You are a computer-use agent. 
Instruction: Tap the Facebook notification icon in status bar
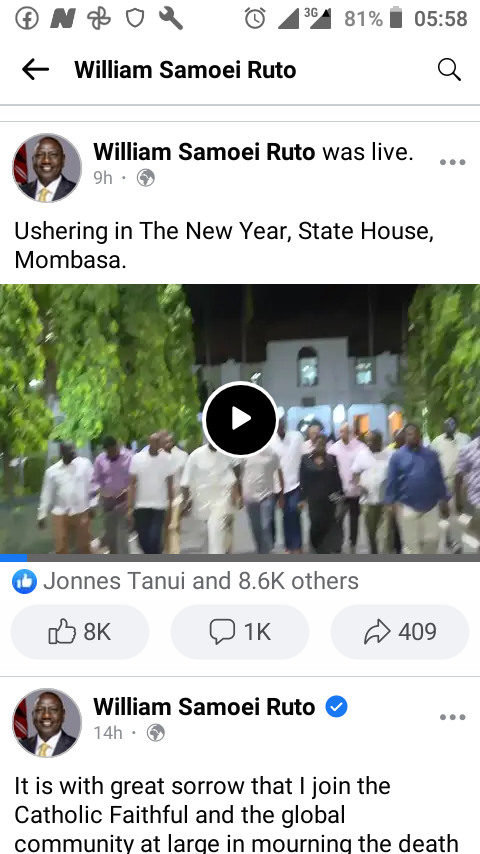pyautogui.click(x=27, y=19)
